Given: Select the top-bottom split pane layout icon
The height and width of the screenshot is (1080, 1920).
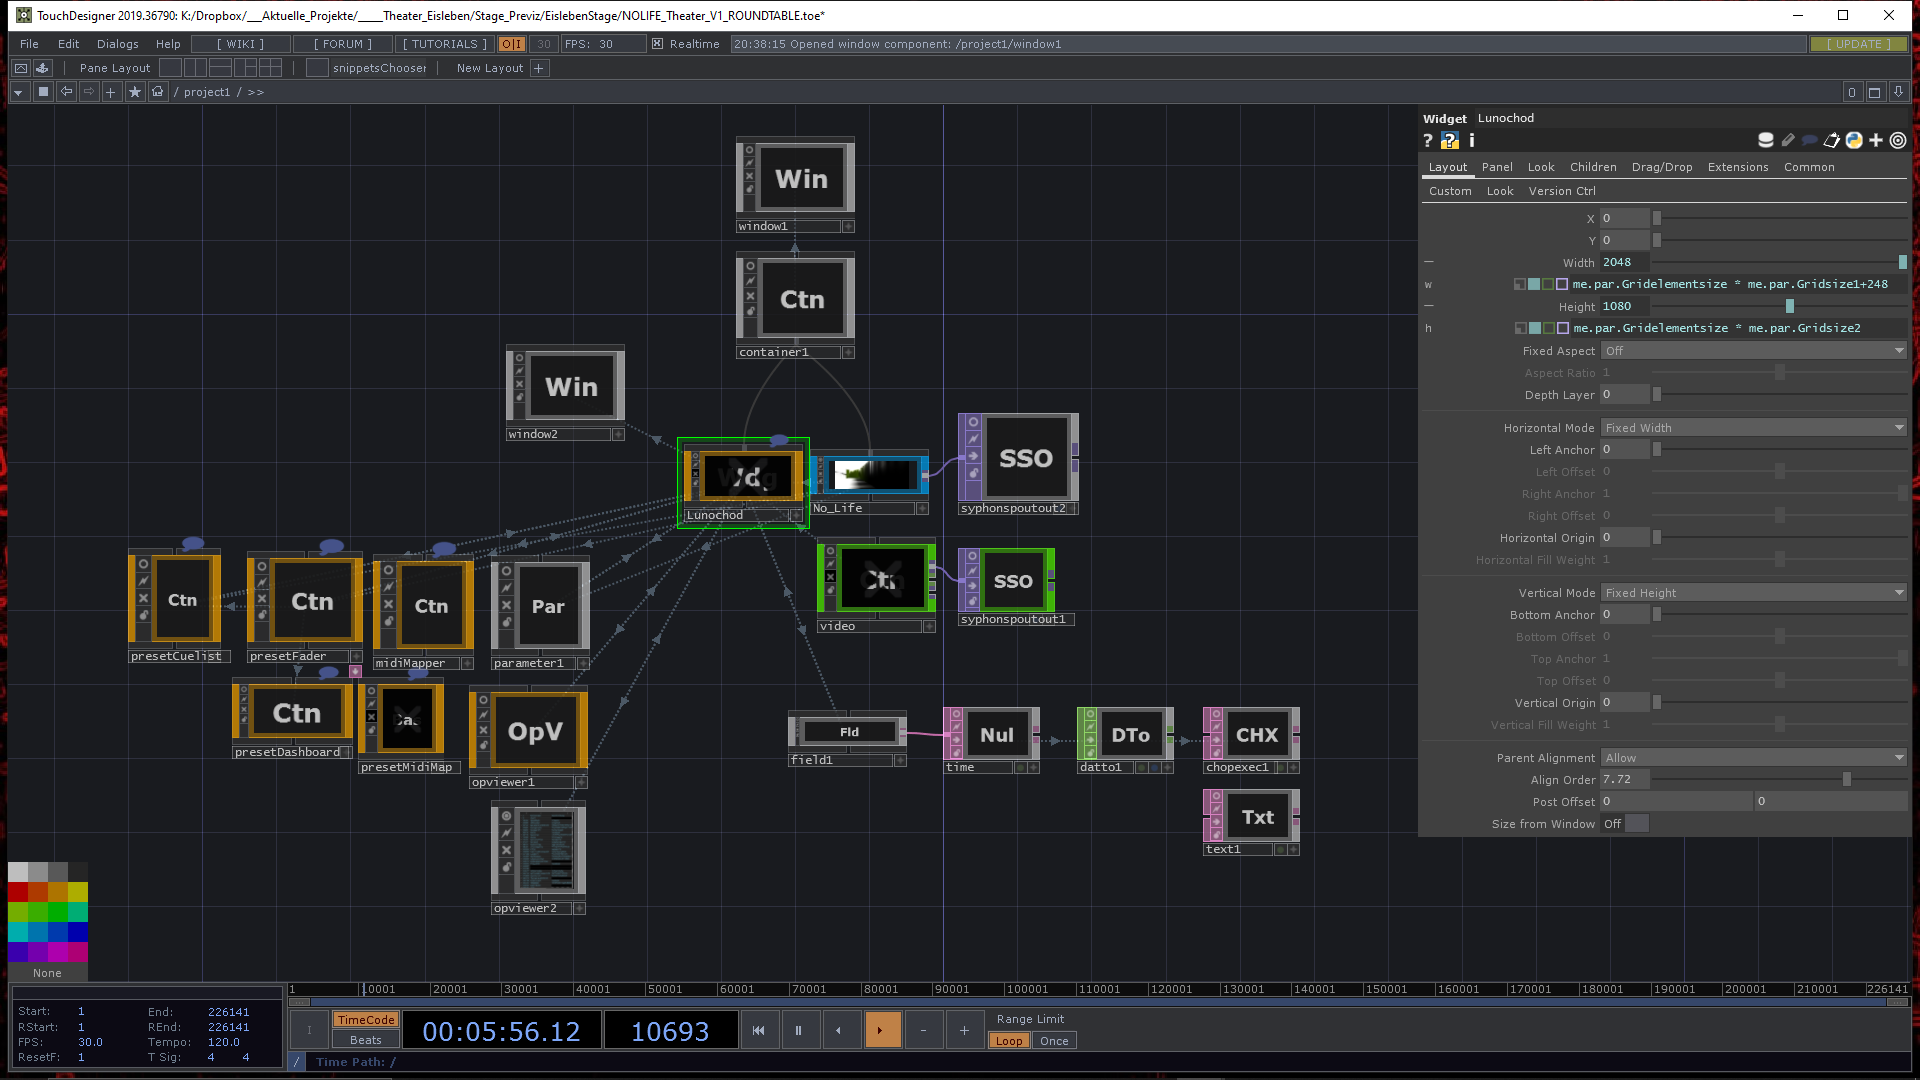Looking at the screenshot, I should click(x=221, y=68).
